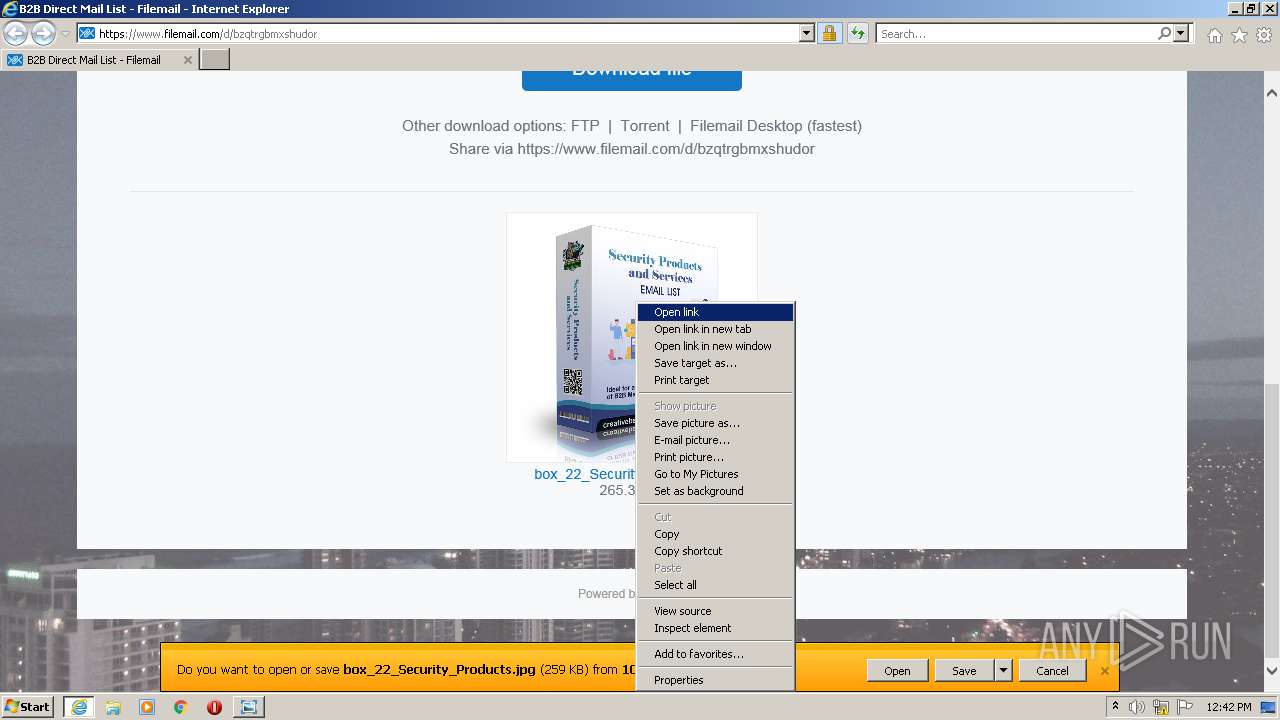Click the Show desktop button
1280x720 pixels.
[1269, 707]
